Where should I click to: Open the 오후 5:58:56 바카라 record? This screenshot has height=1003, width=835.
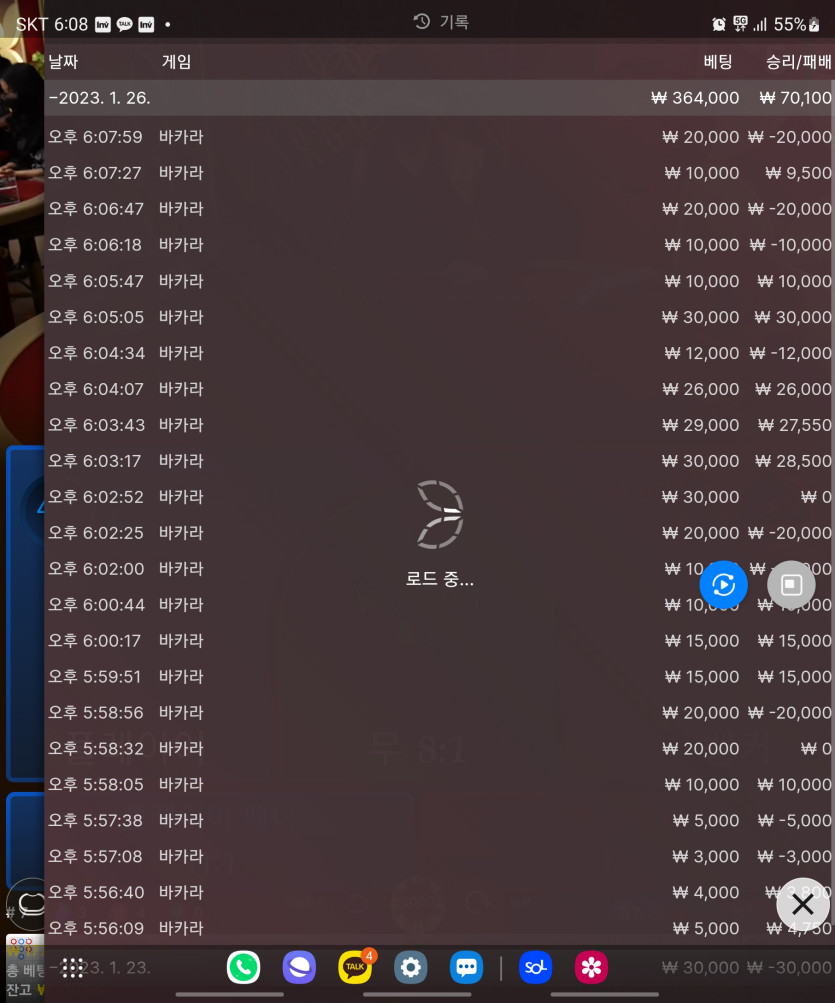tap(439, 712)
